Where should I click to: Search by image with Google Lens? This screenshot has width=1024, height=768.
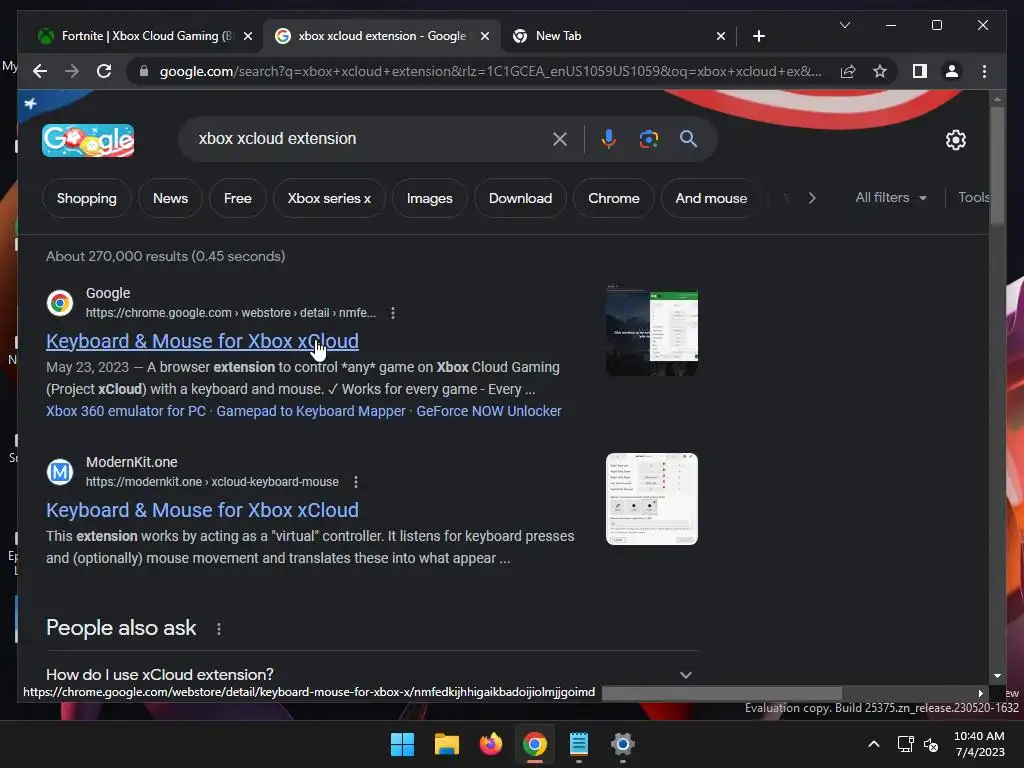click(x=648, y=138)
